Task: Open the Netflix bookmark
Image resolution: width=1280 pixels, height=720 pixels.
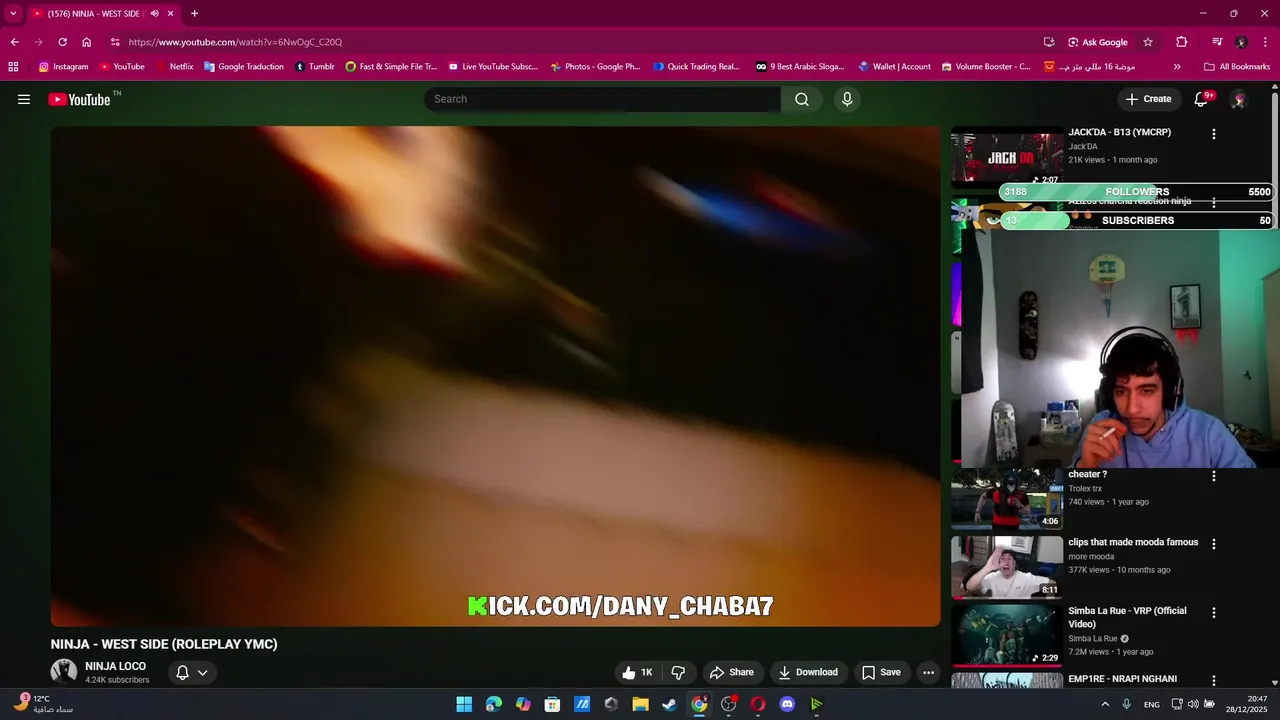Action: coord(174,67)
